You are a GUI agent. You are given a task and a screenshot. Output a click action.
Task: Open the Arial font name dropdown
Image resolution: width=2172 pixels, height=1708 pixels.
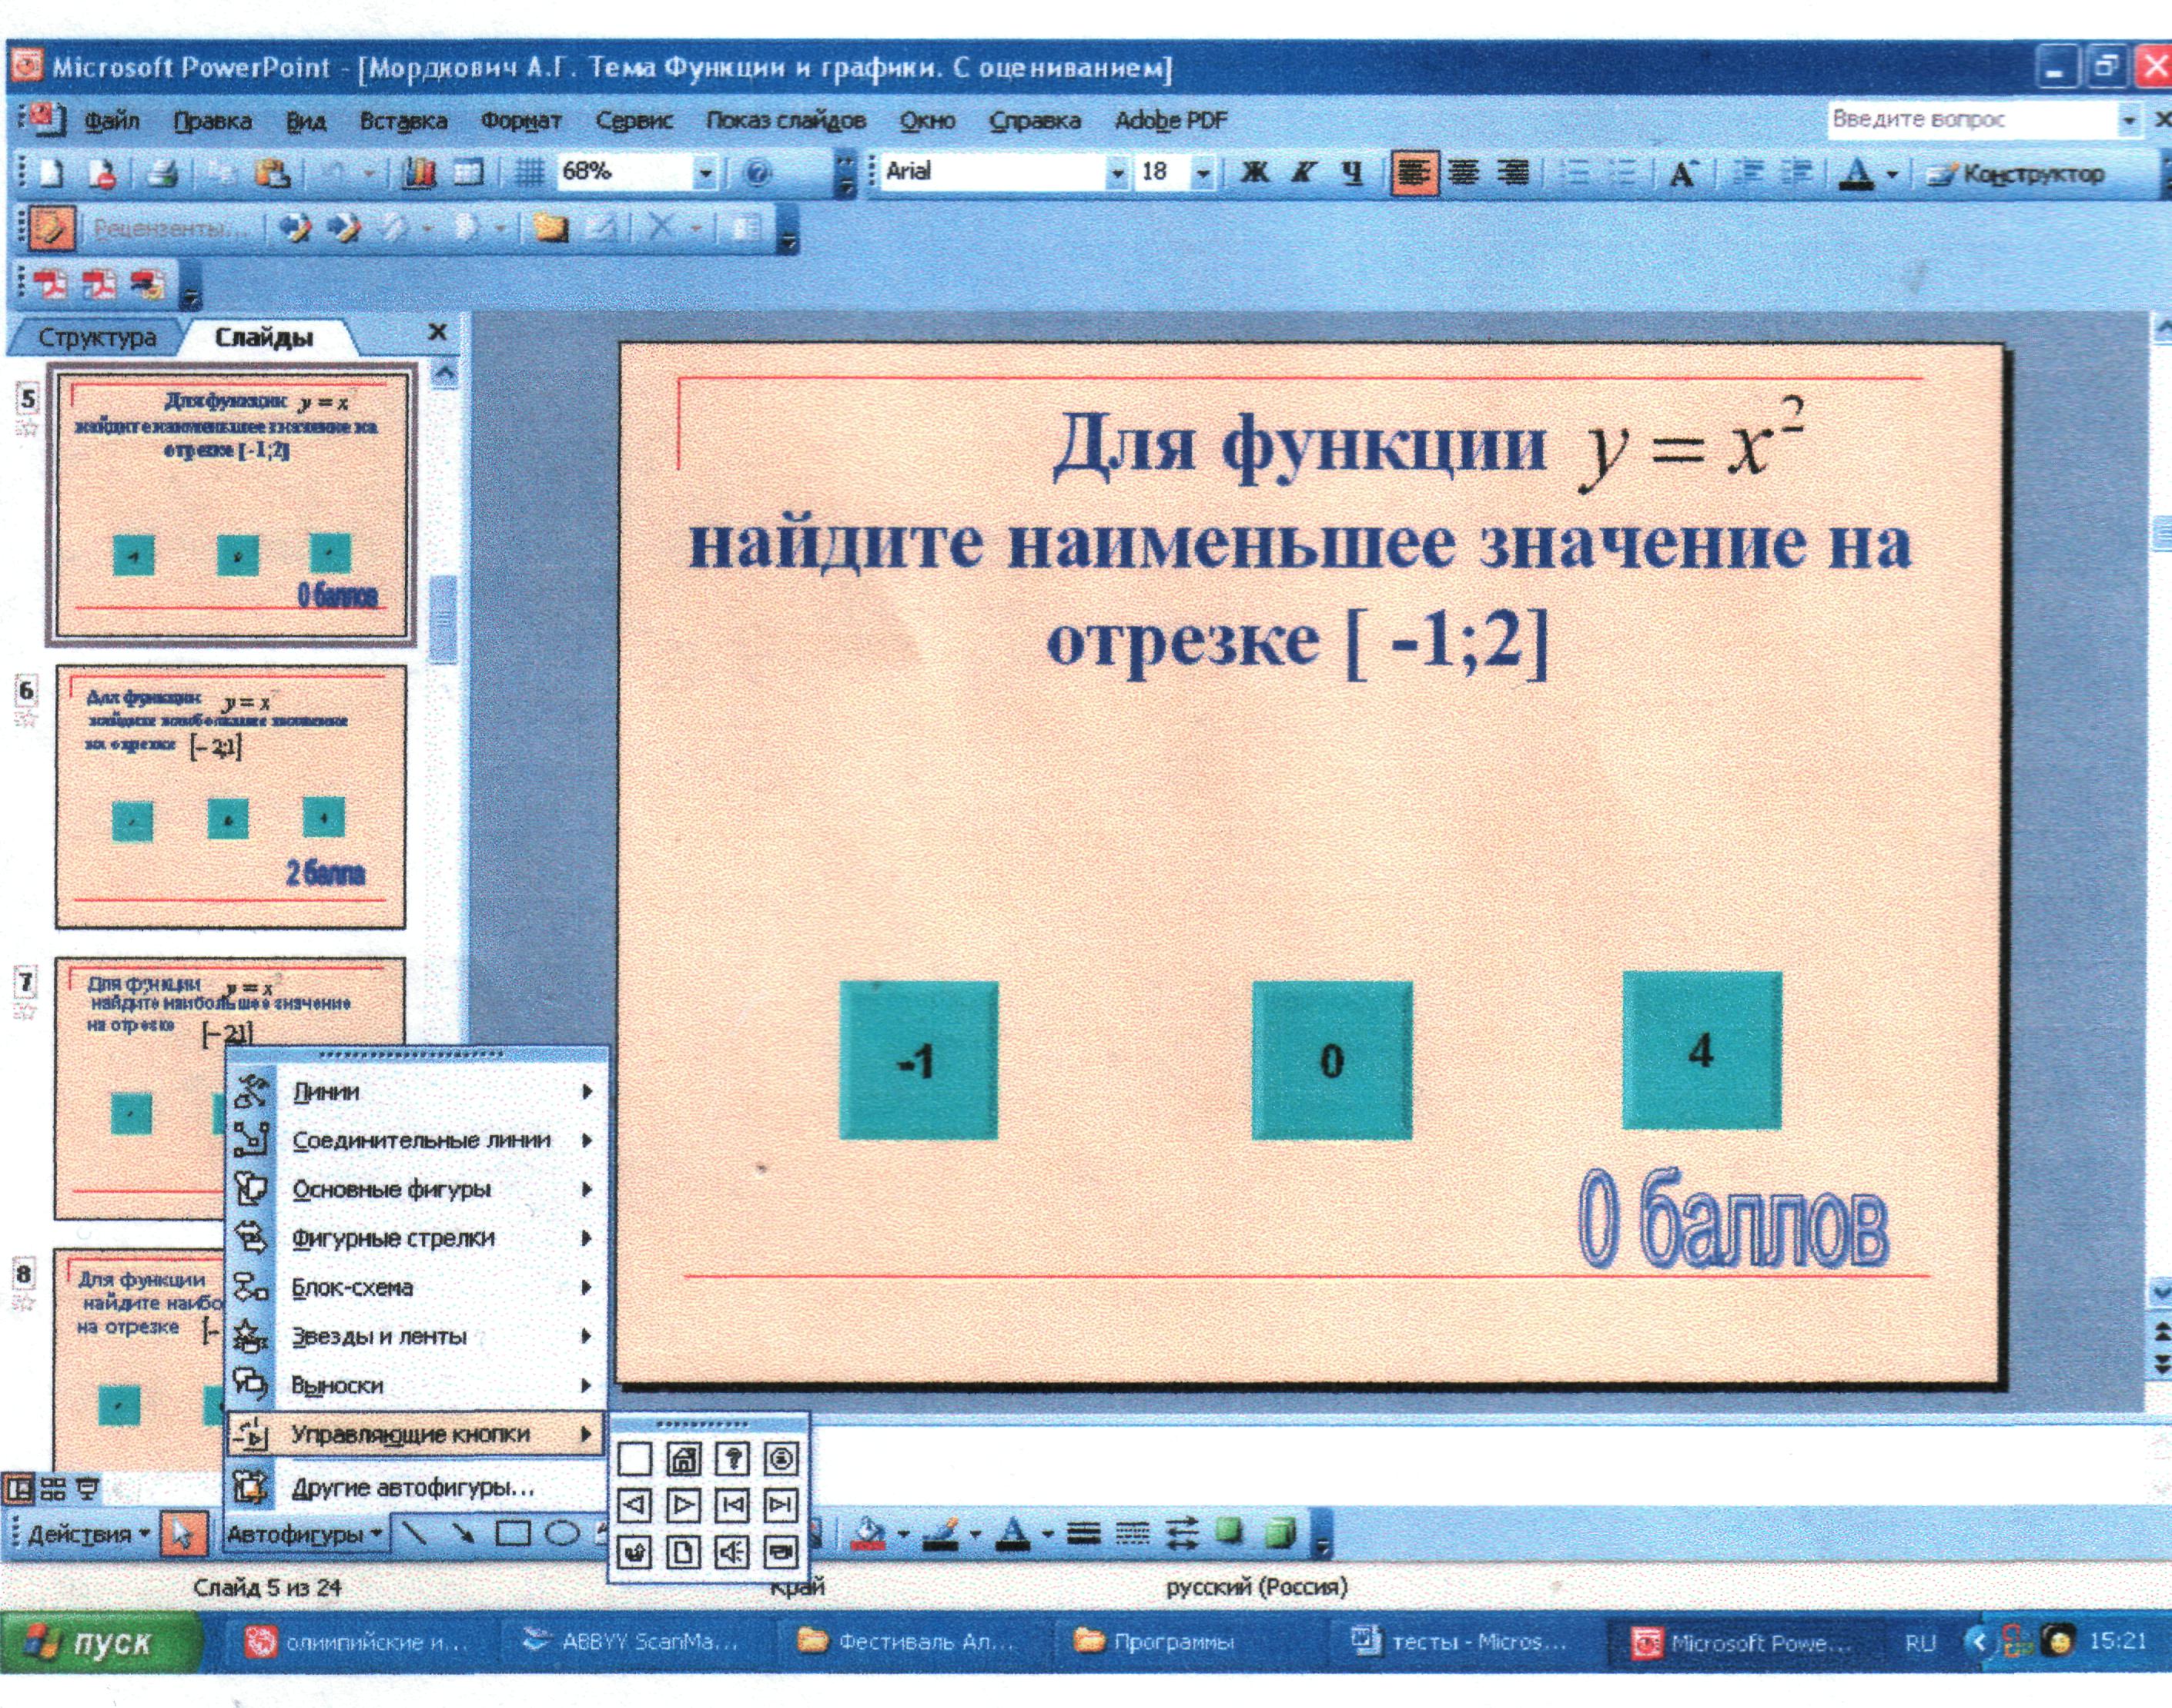(x=1117, y=174)
